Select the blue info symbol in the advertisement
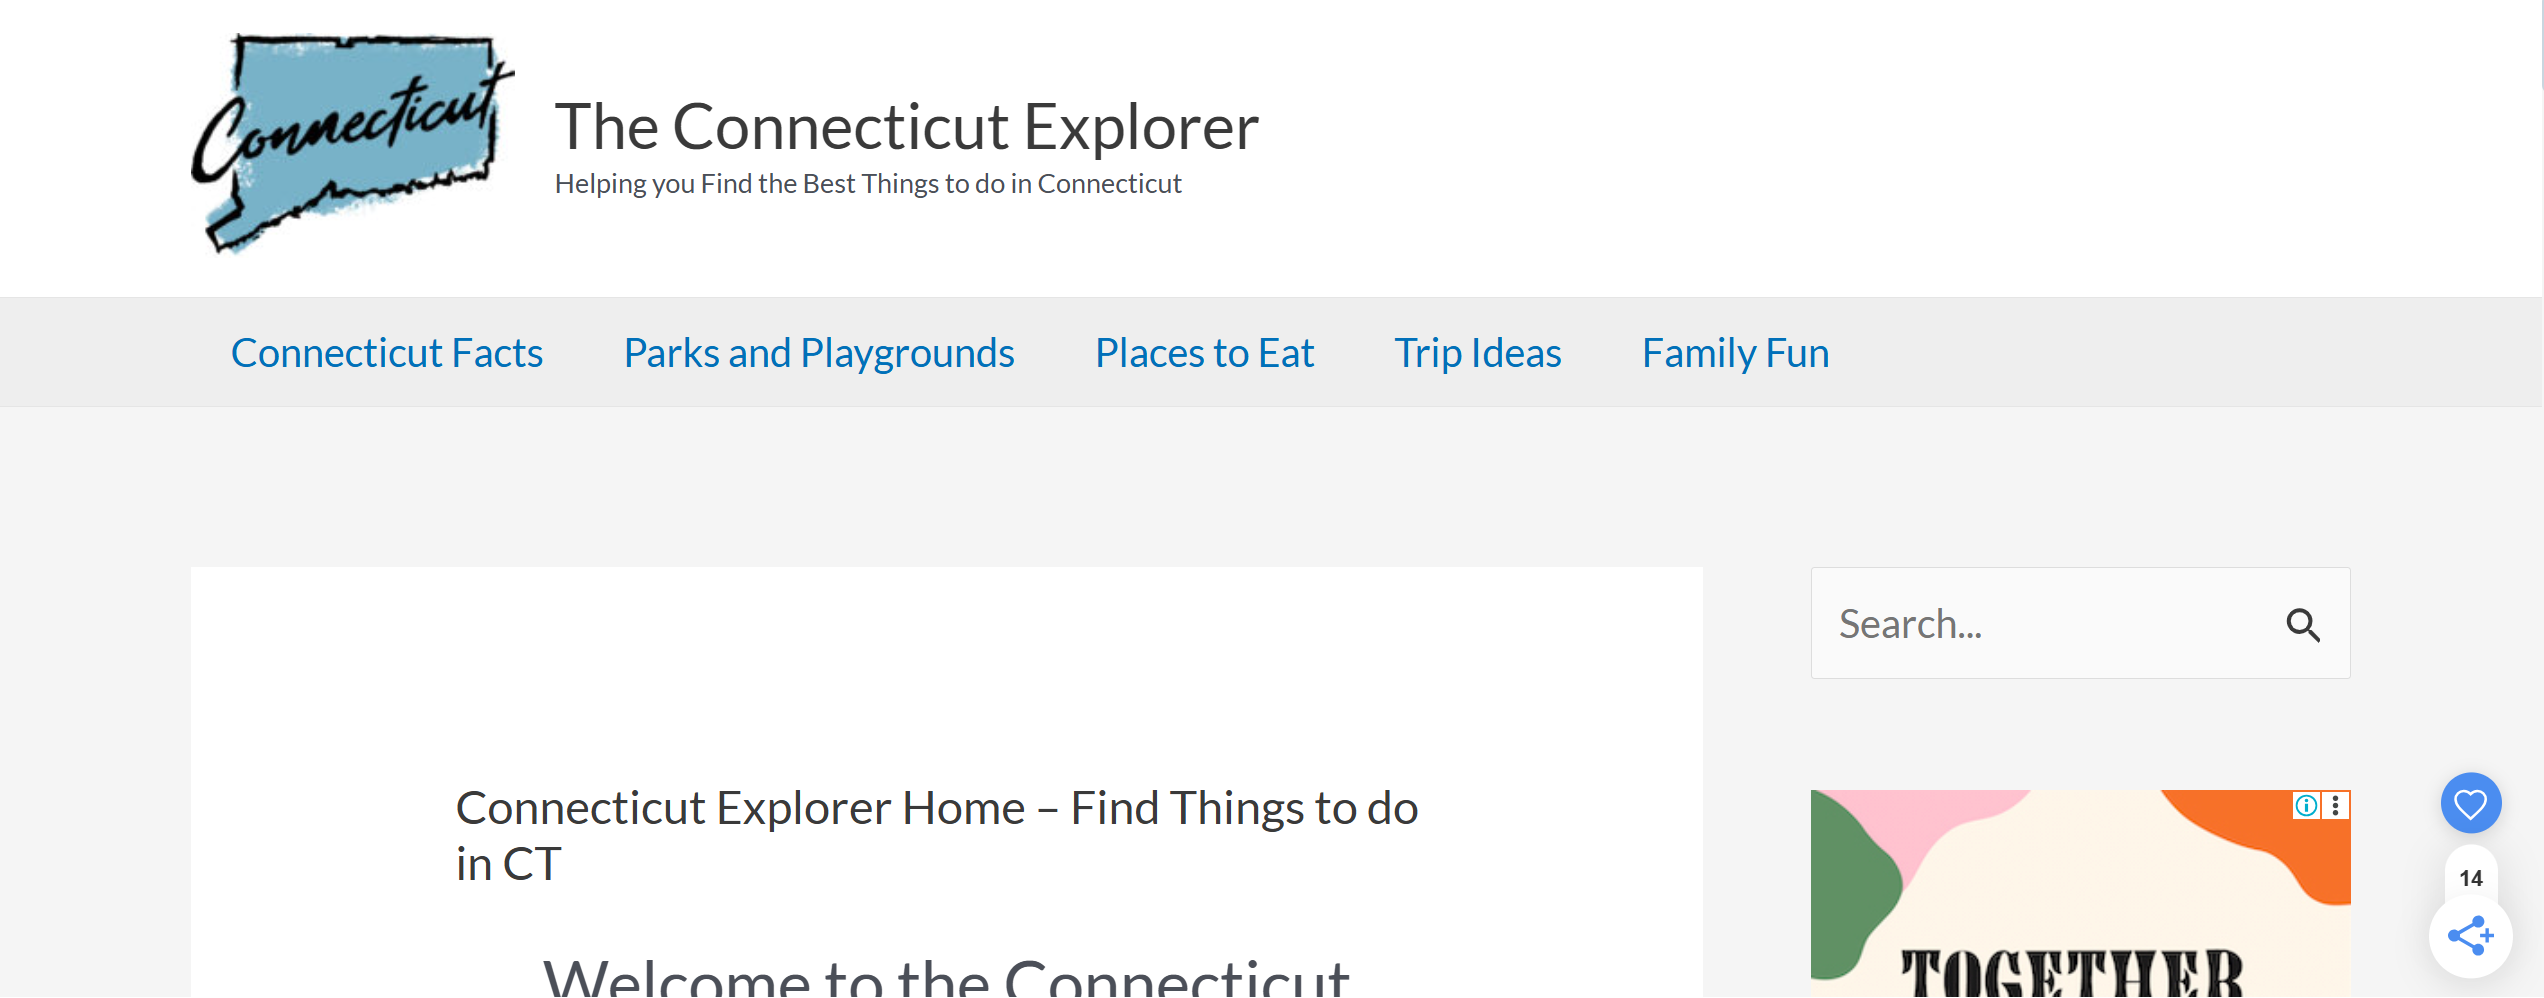The image size is (2544, 998). 2306,806
